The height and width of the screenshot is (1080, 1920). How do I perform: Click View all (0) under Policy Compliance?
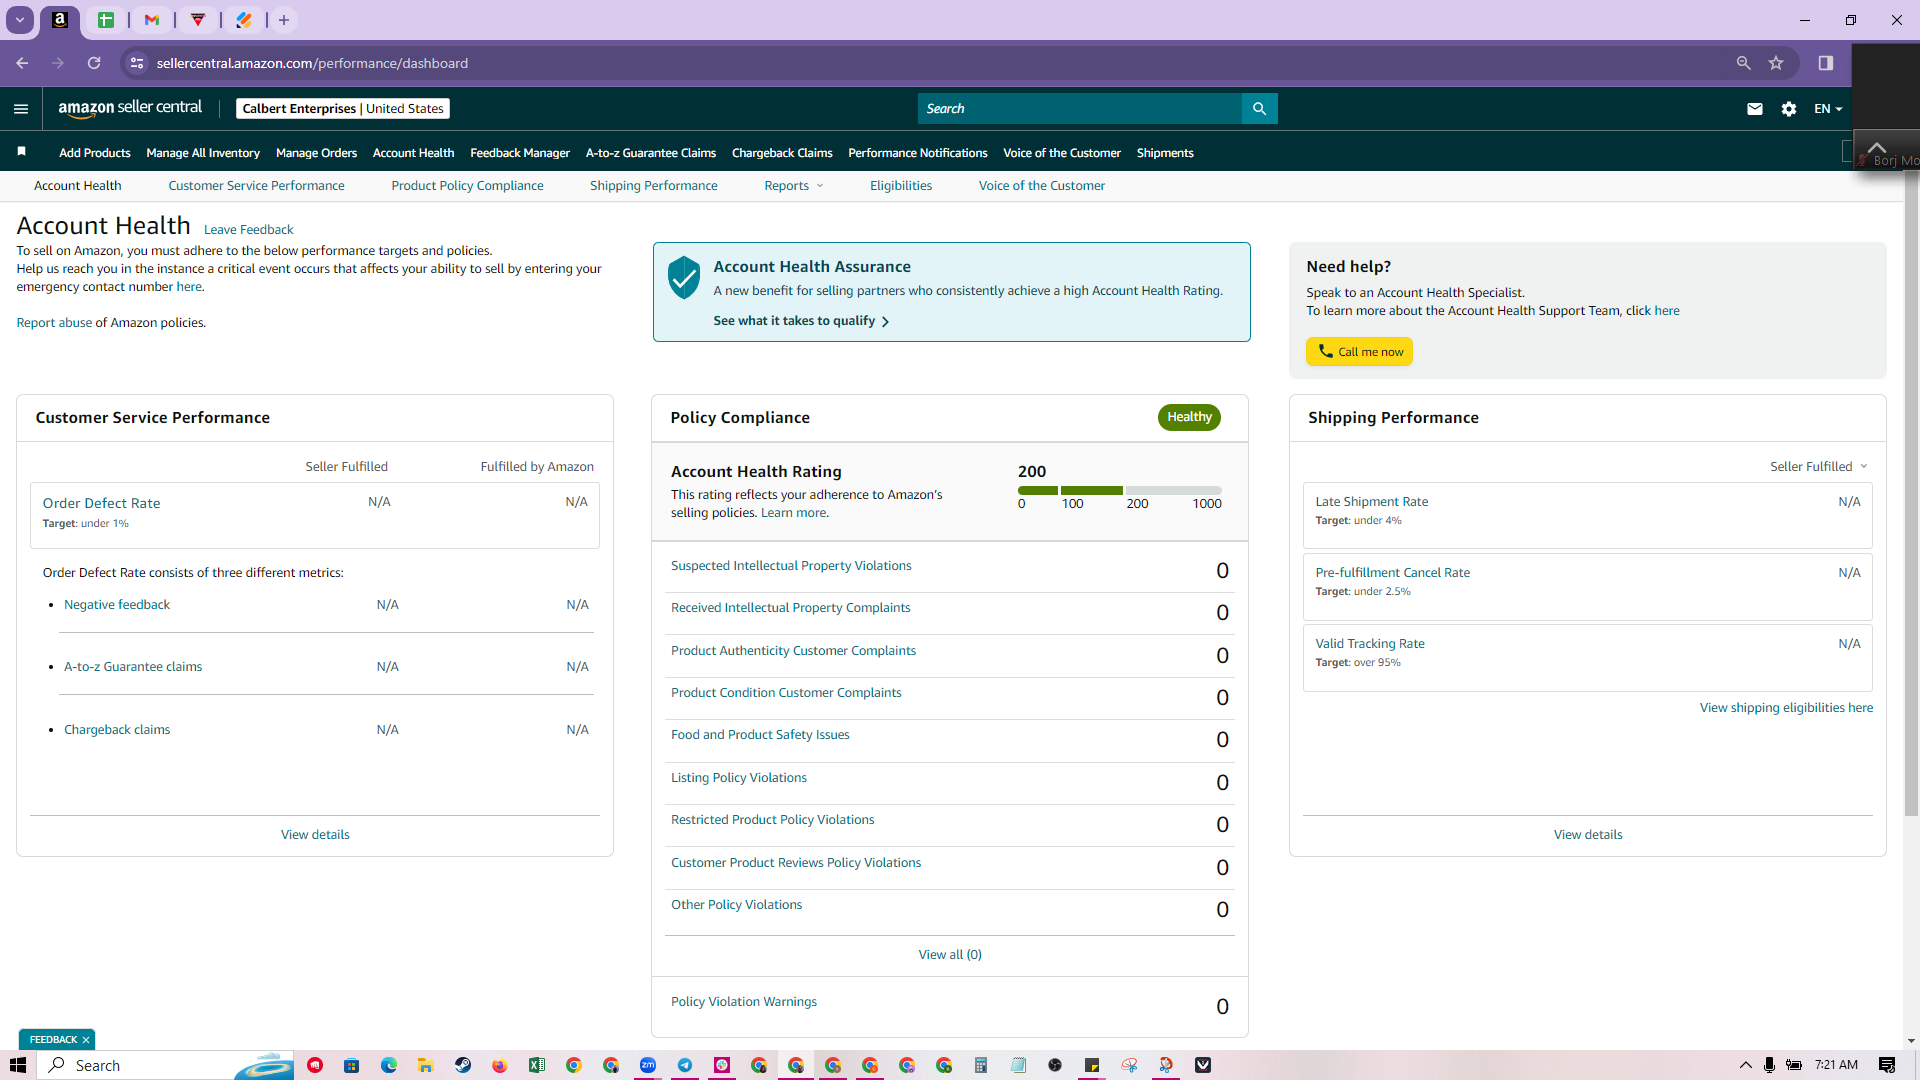[x=950, y=955]
